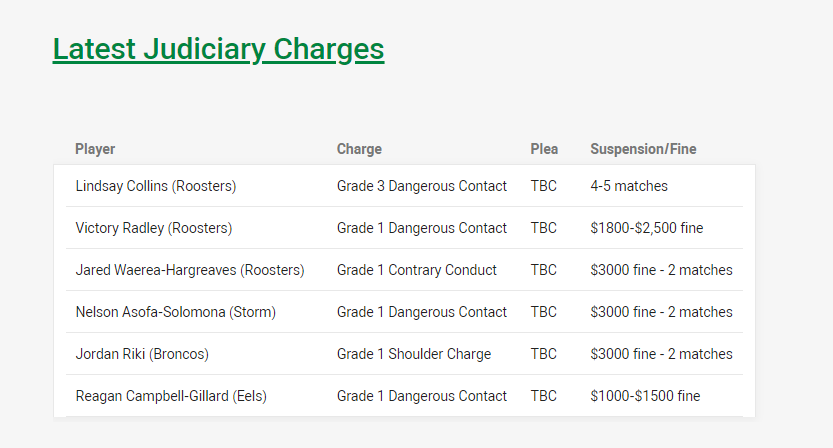Click the TBC plea for Reagan Campbell-Gillard
The height and width of the screenshot is (448, 833).
tap(543, 396)
